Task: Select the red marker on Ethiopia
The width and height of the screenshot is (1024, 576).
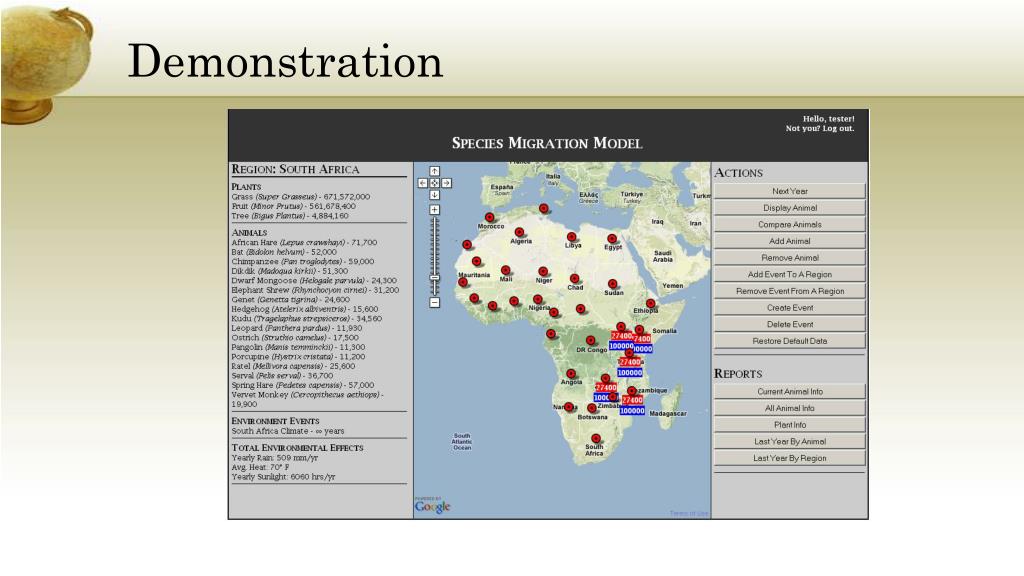Action: coord(650,304)
